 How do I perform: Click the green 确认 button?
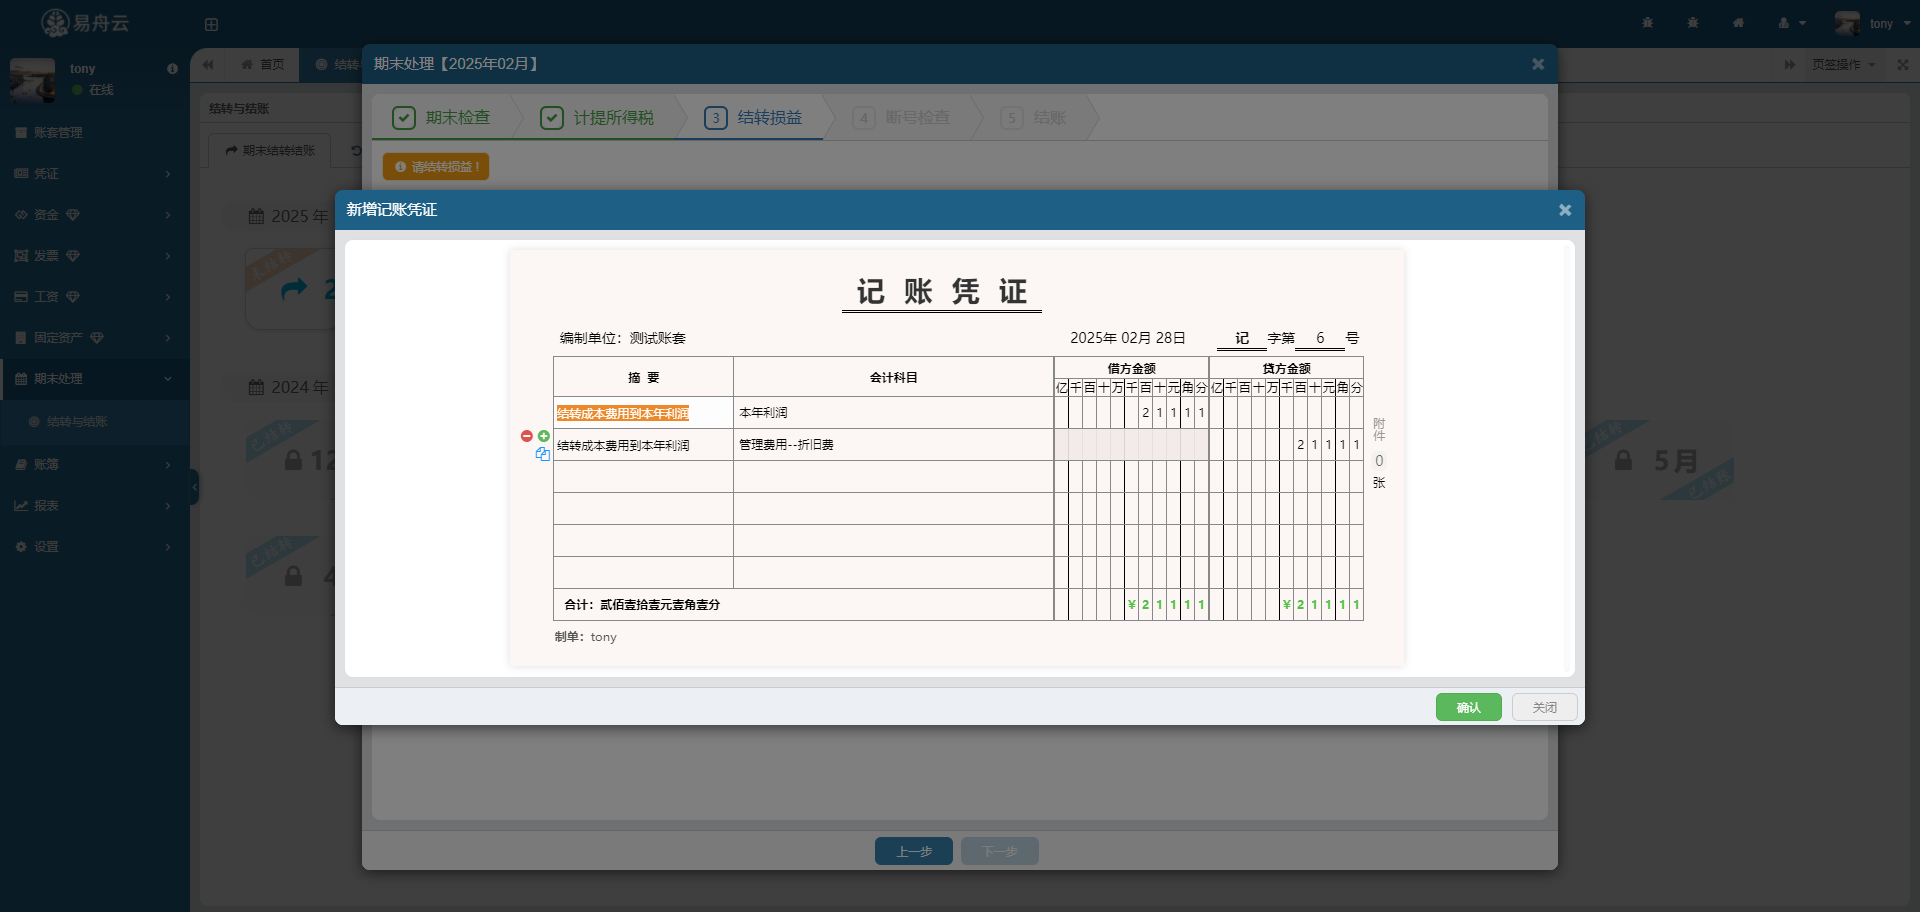click(1468, 708)
